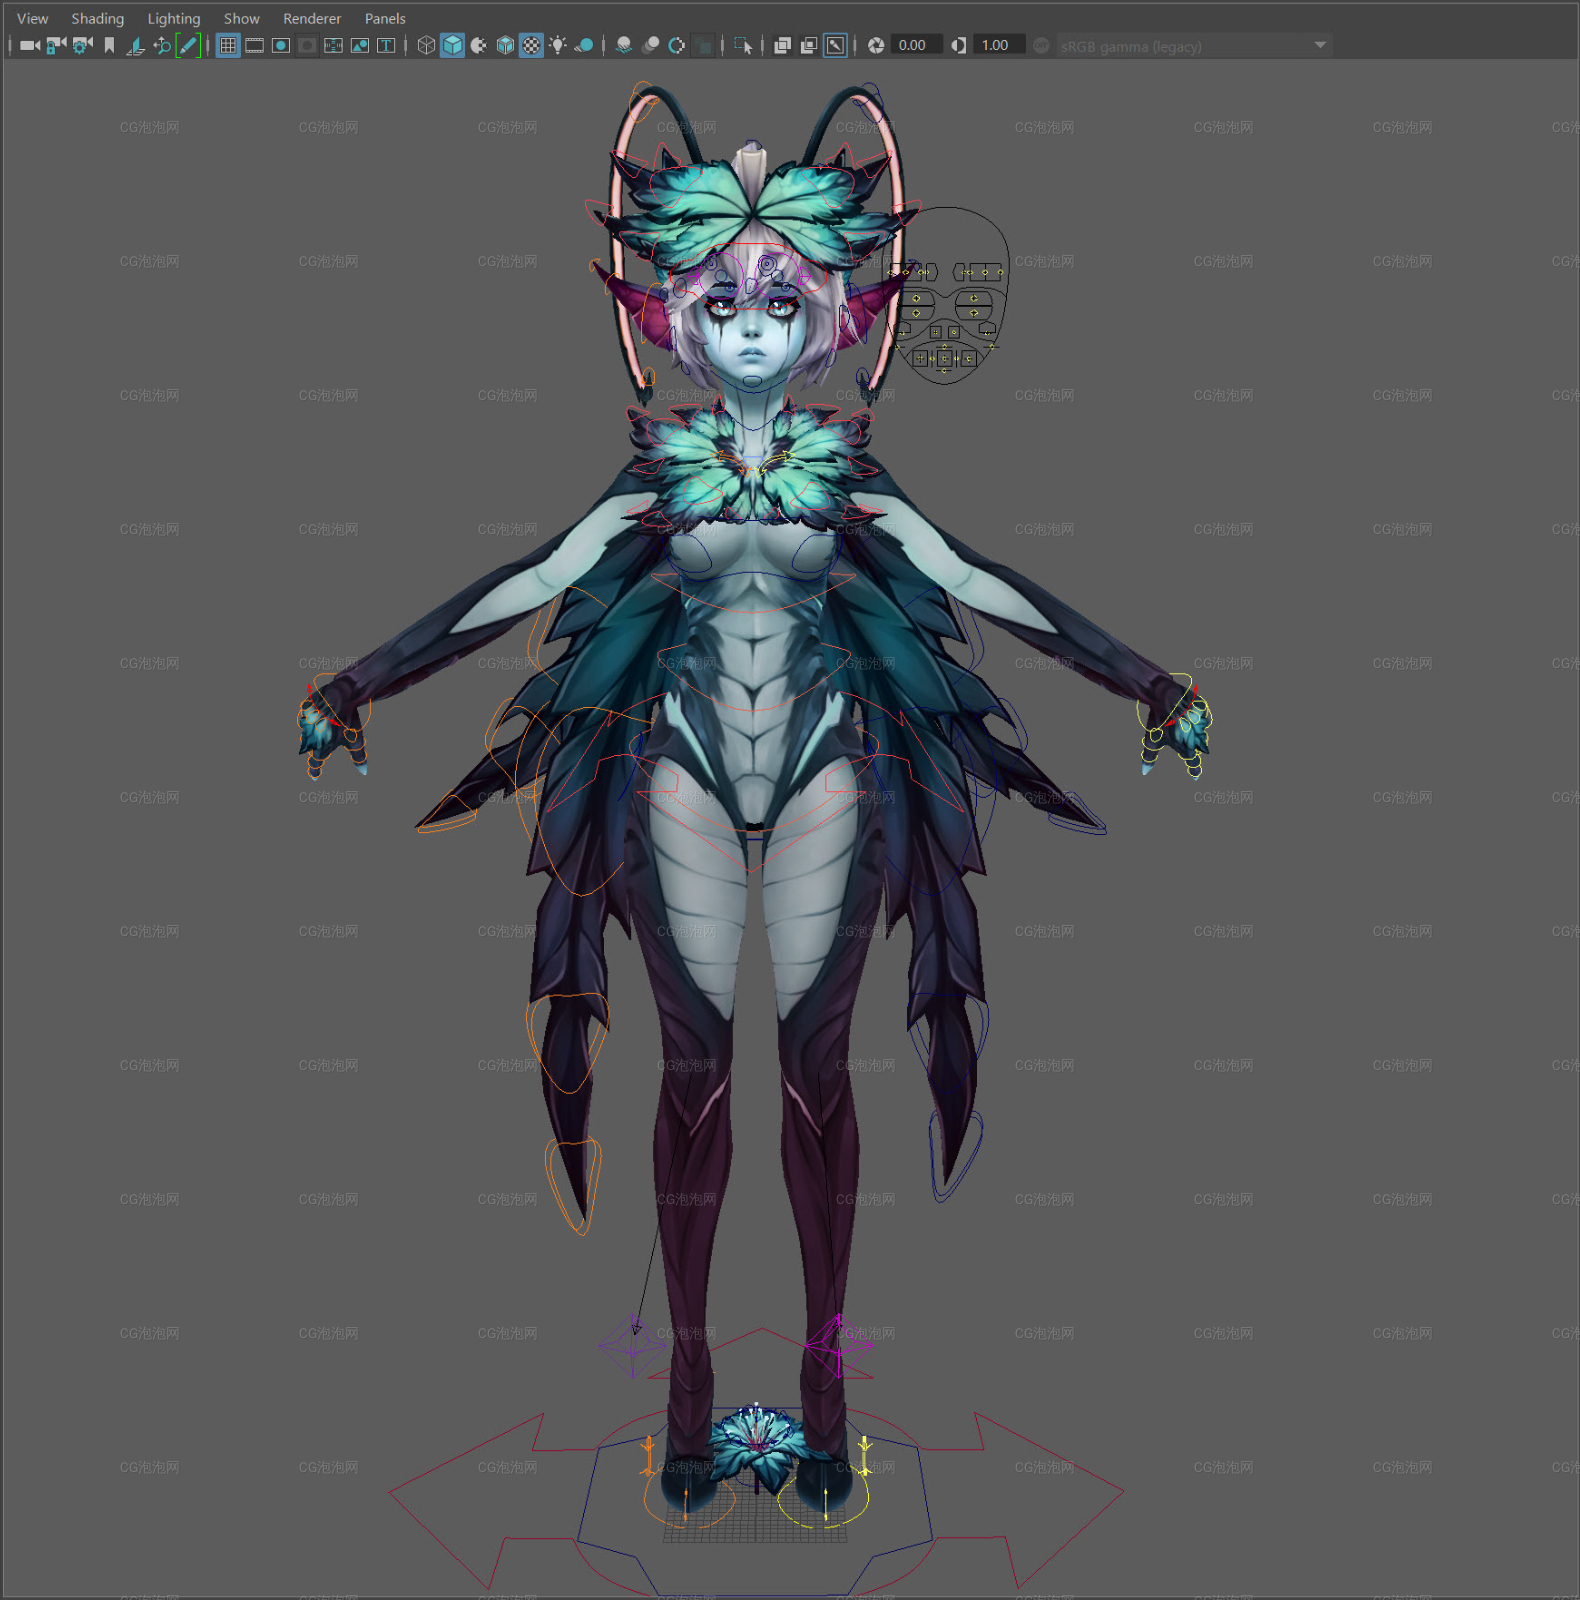The width and height of the screenshot is (1580, 1600).
Task: Toggle the Film Gate icon
Action: coord(254,45)
